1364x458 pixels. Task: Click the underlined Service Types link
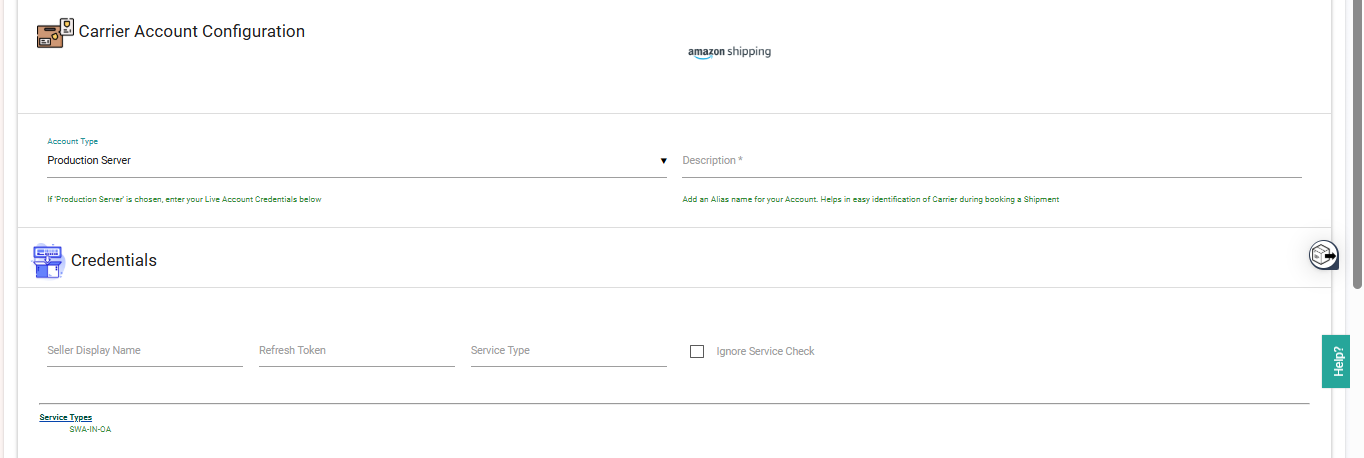[x=66, y=417]
